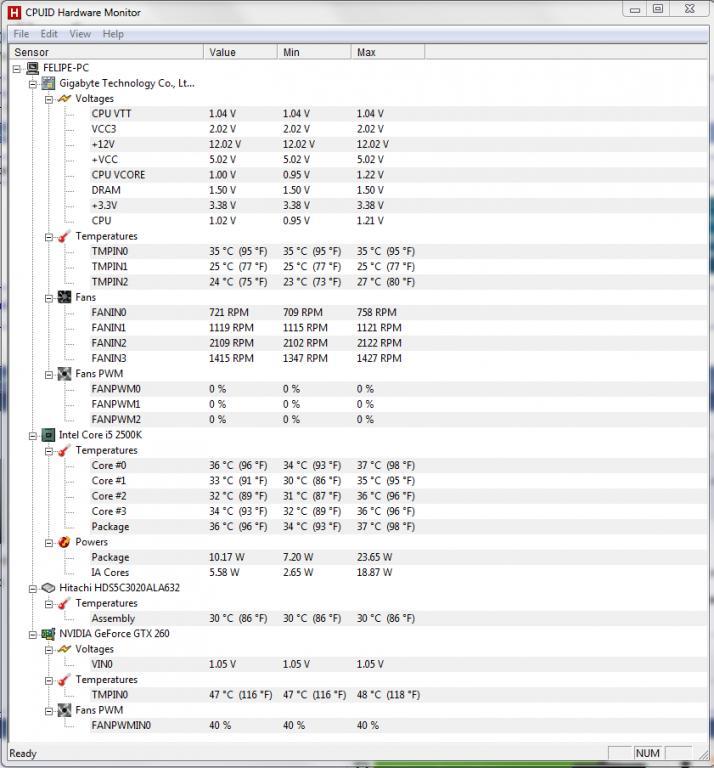This screenshot has width=714, height=768.
Task: Collapse the Hitachi HDS5C3020ALA632 node
Action: [33, 589]
